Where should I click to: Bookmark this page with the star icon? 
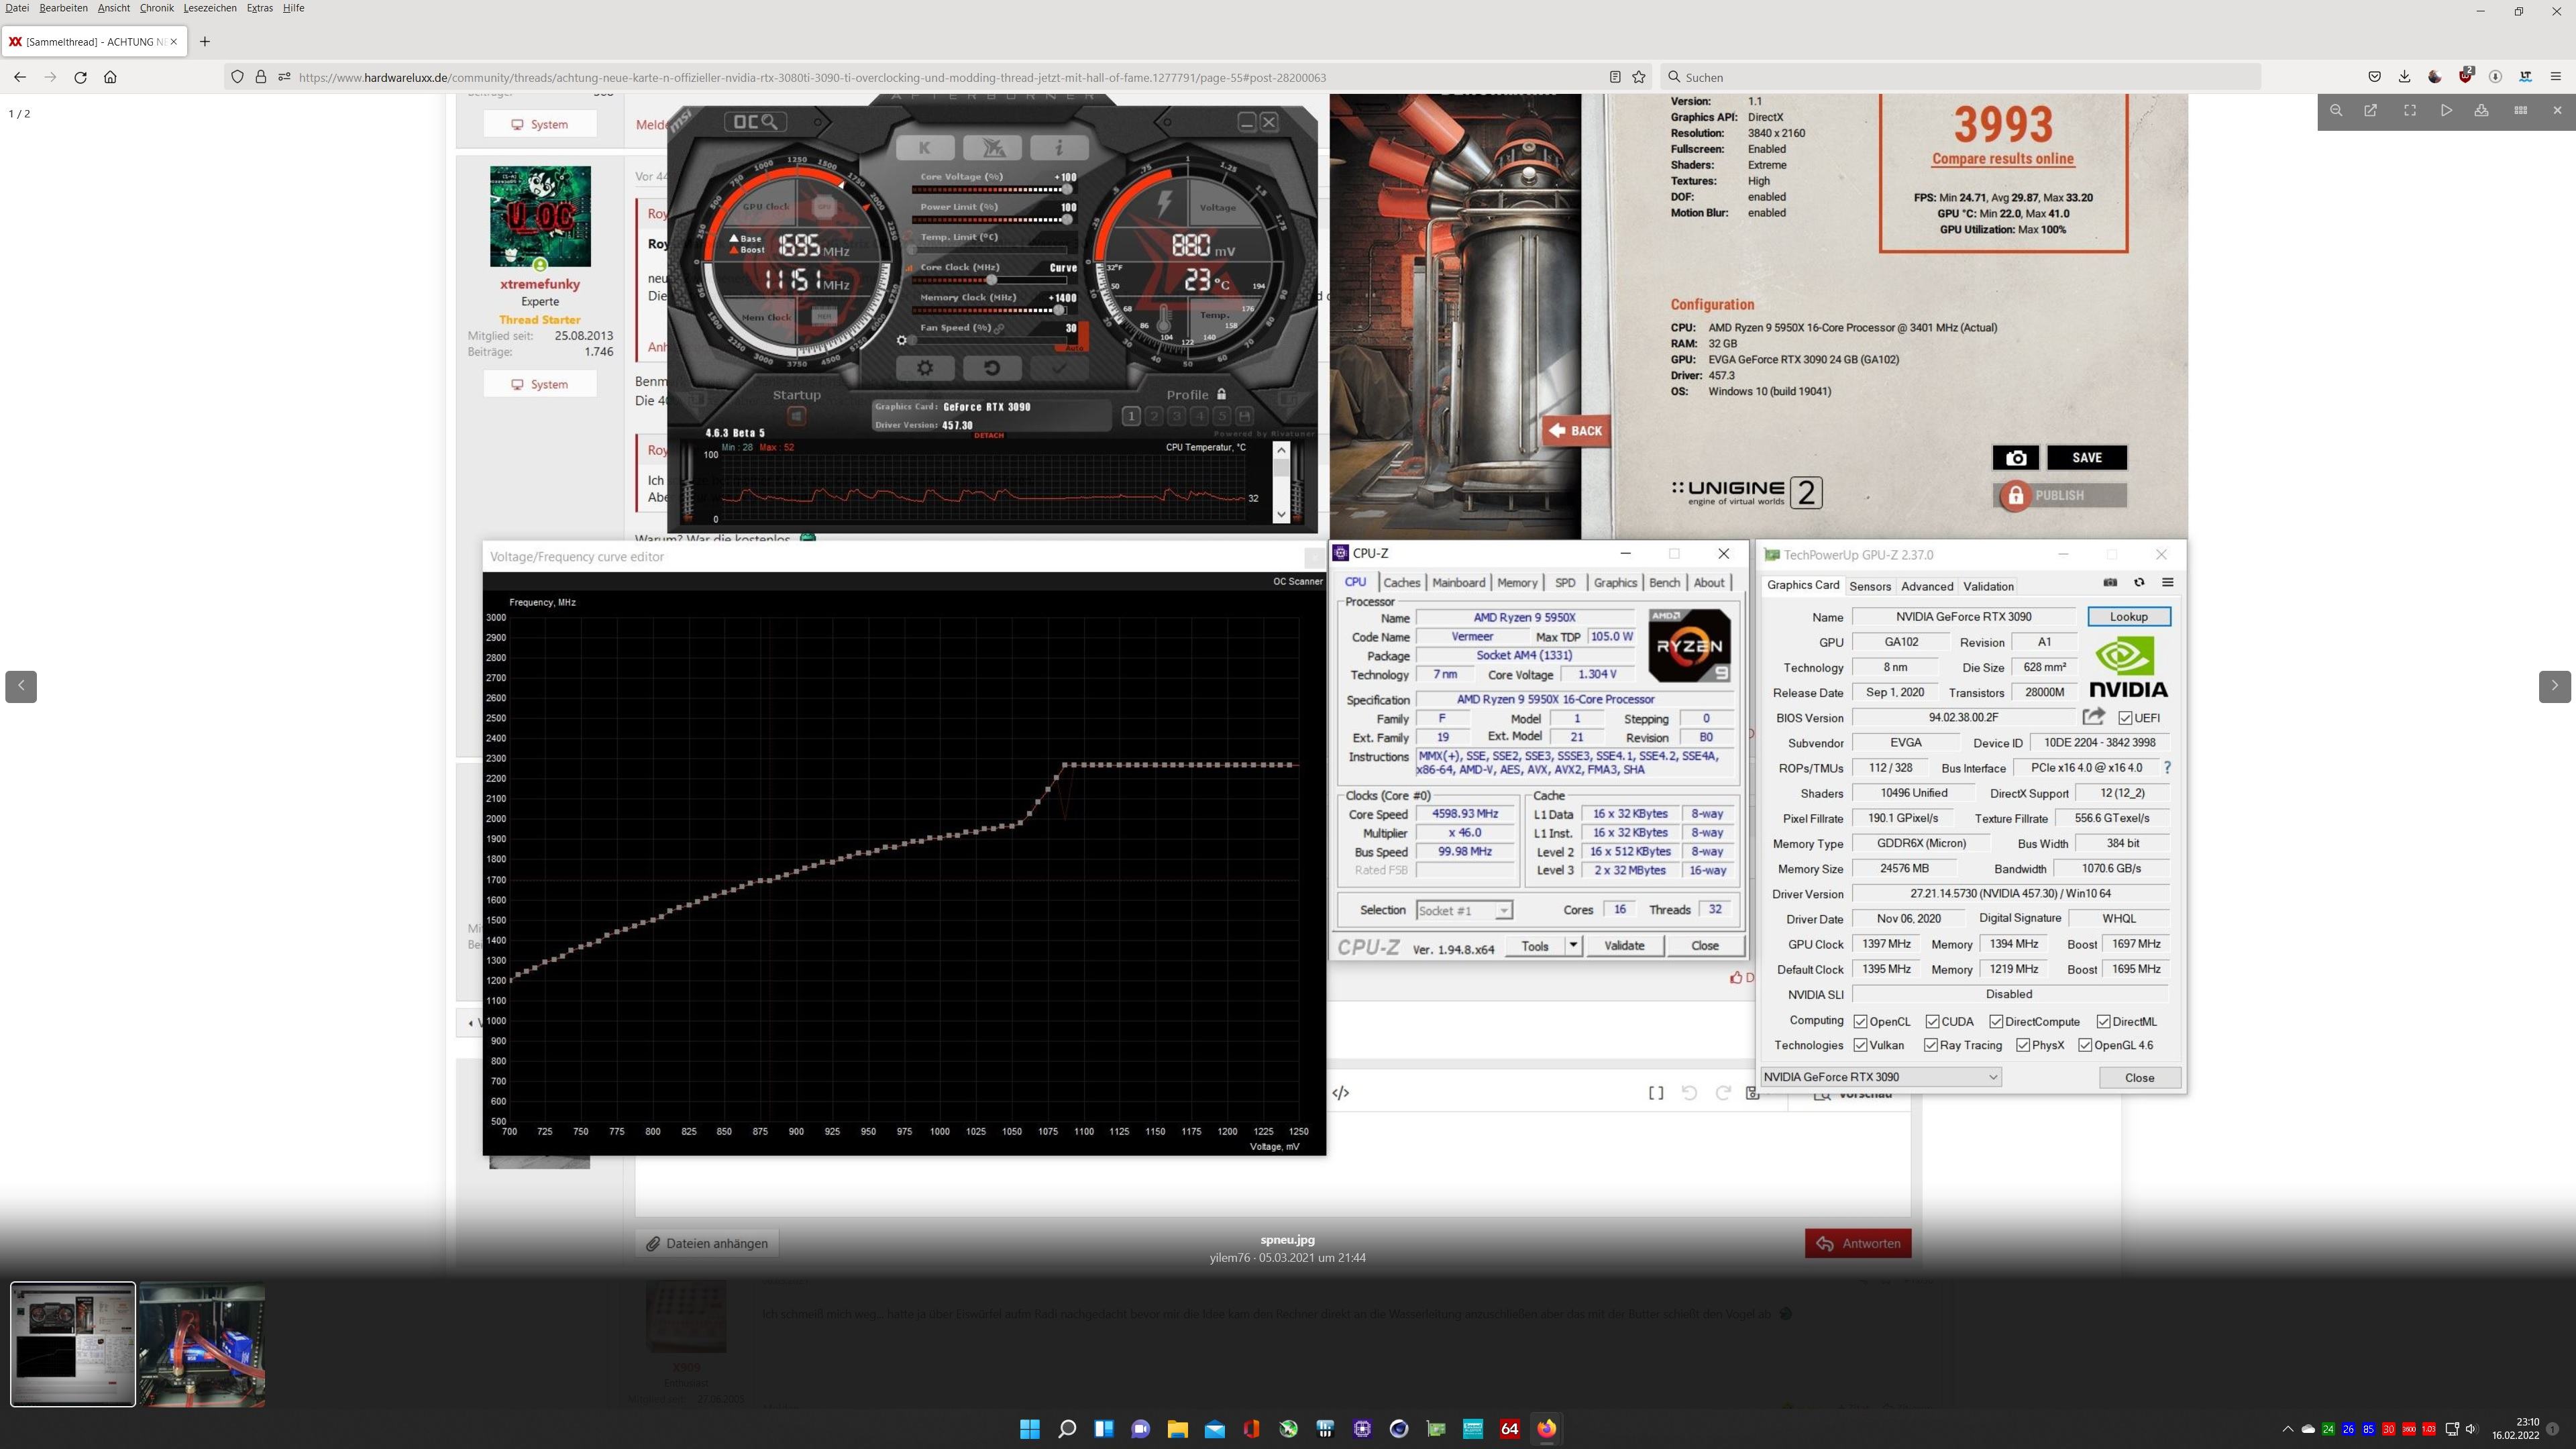click(x=1639, y=77)
